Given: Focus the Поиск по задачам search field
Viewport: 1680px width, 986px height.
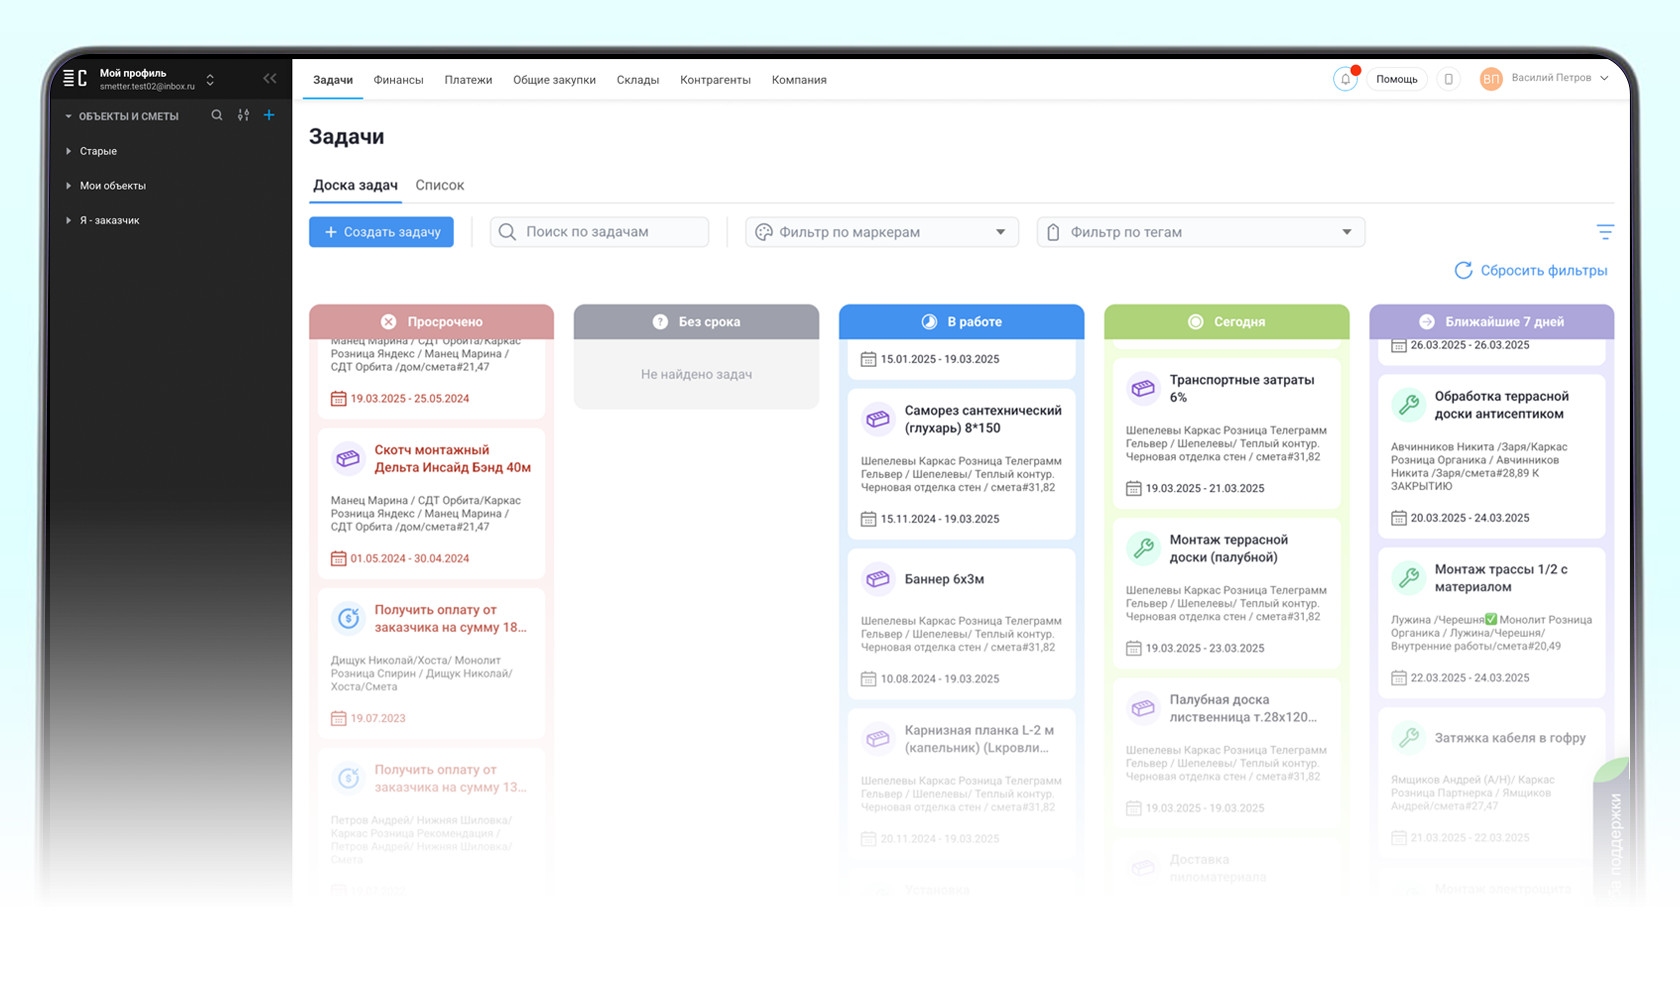Looking at the screenshot, I should [599, 232].
